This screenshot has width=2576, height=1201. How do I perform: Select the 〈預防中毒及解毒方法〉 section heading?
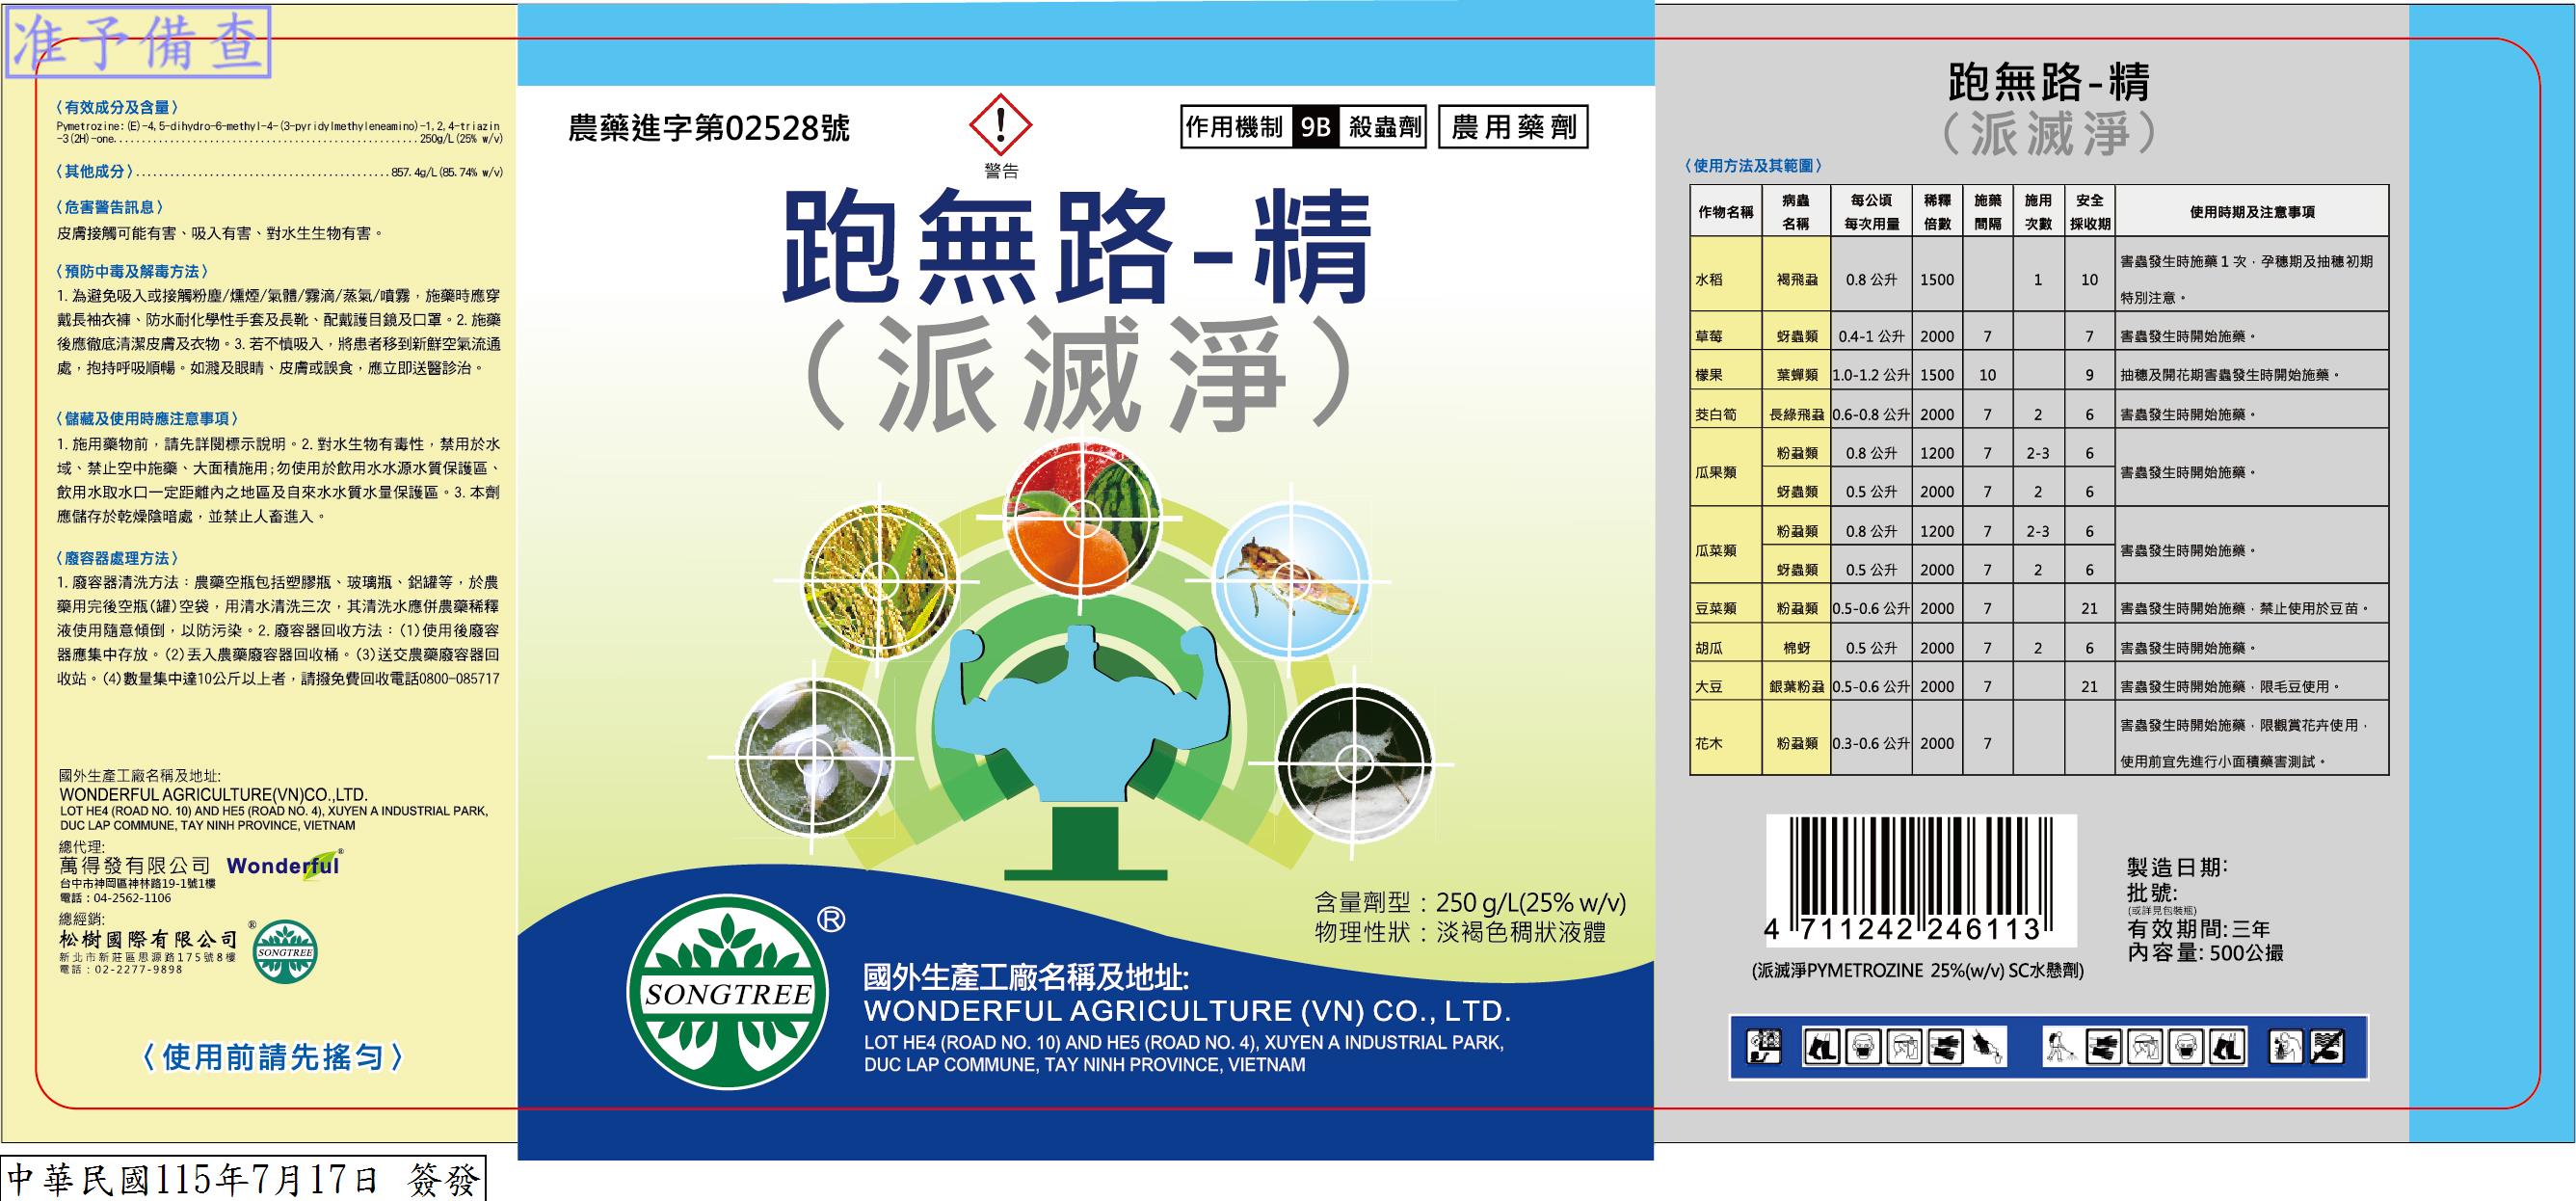(x=132, y=271)
